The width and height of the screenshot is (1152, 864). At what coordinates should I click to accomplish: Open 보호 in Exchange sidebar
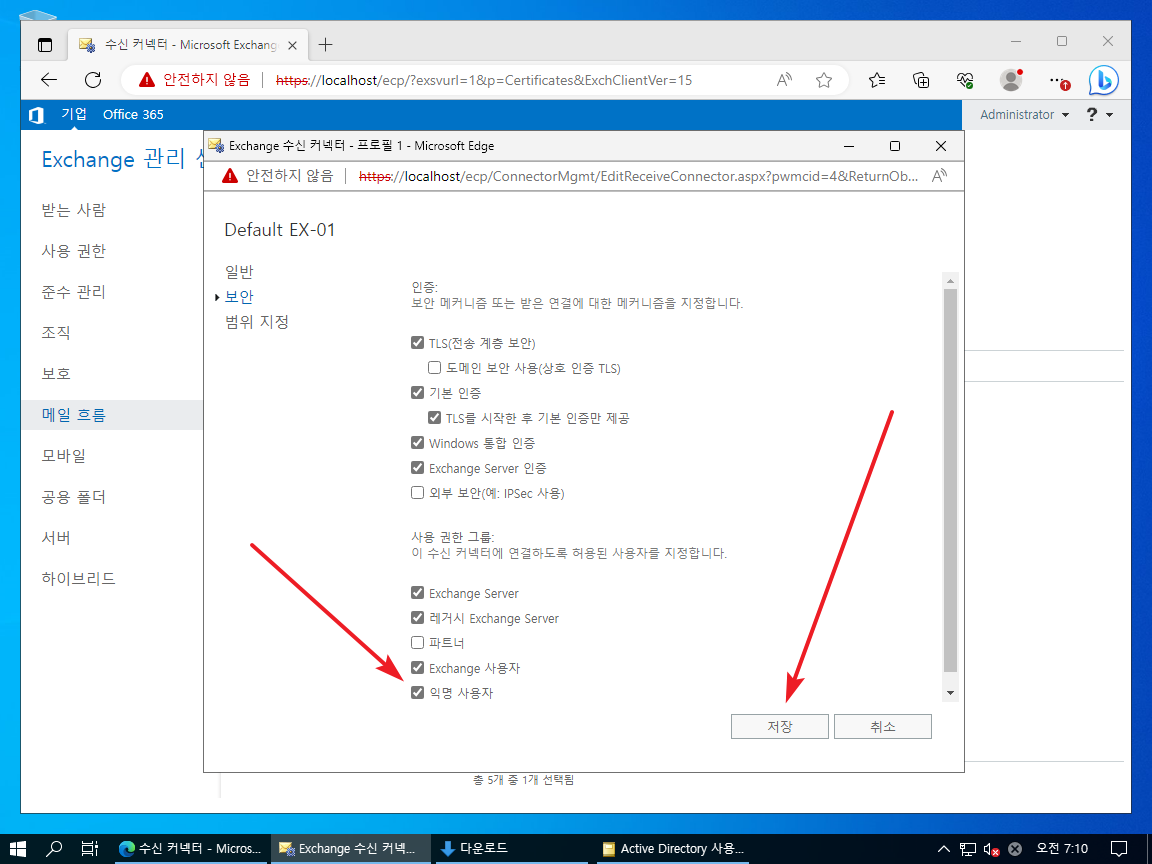point(56,374)
